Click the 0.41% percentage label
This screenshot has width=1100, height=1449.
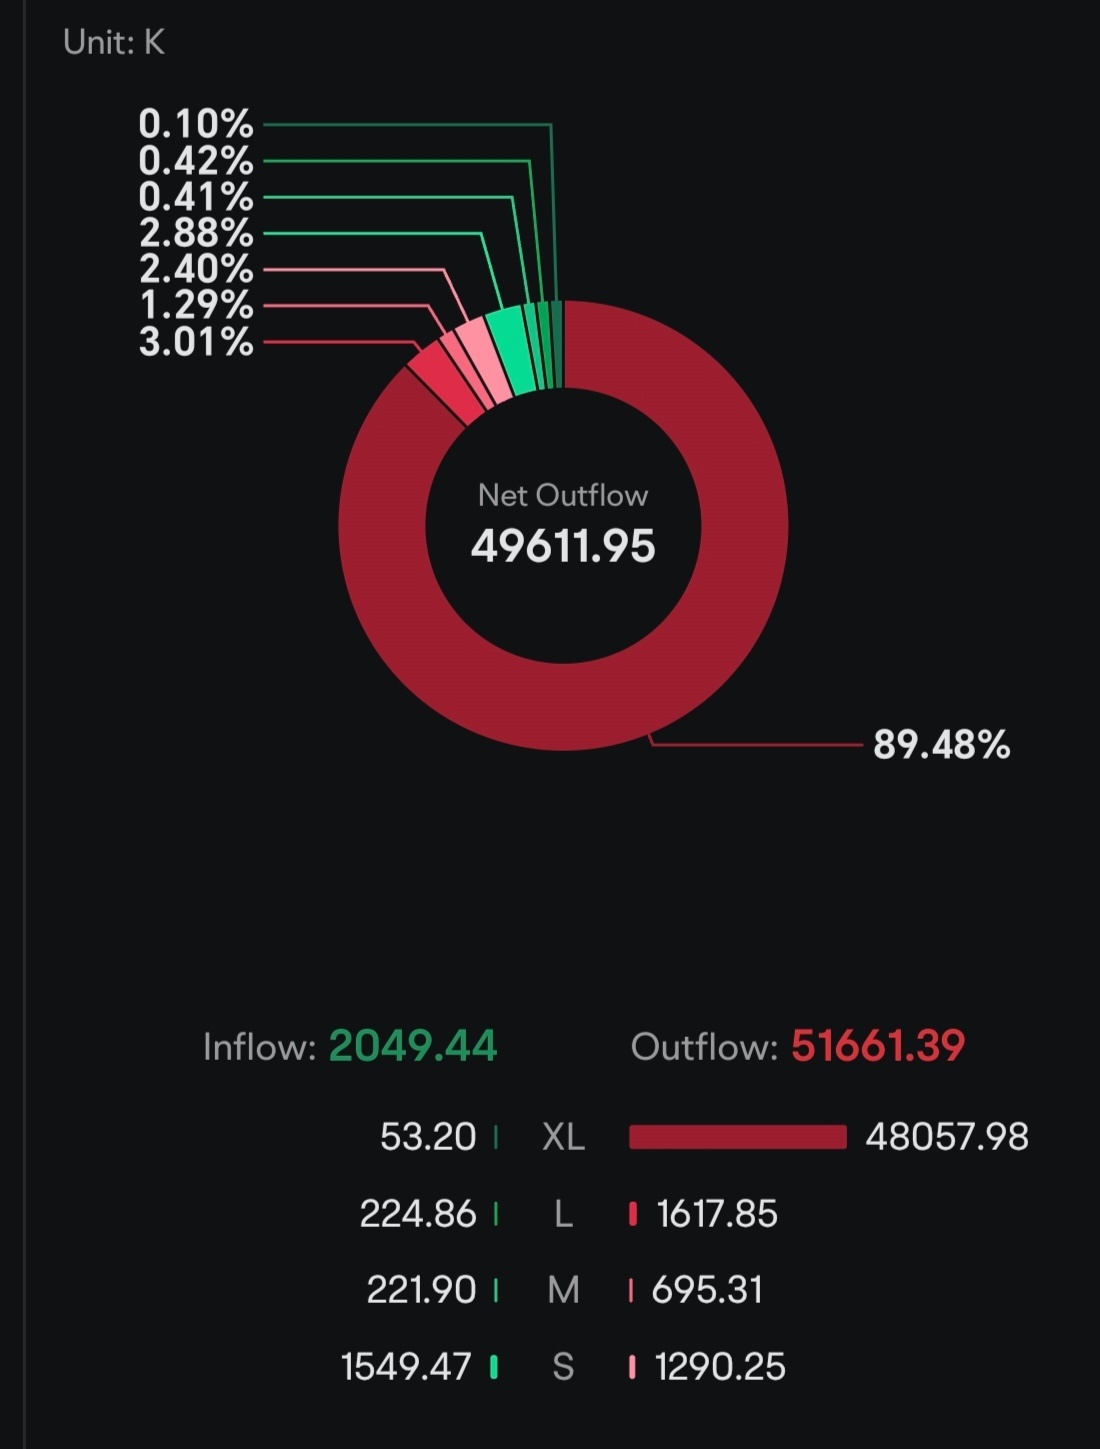pyautogui.click(x=196, y=197)
